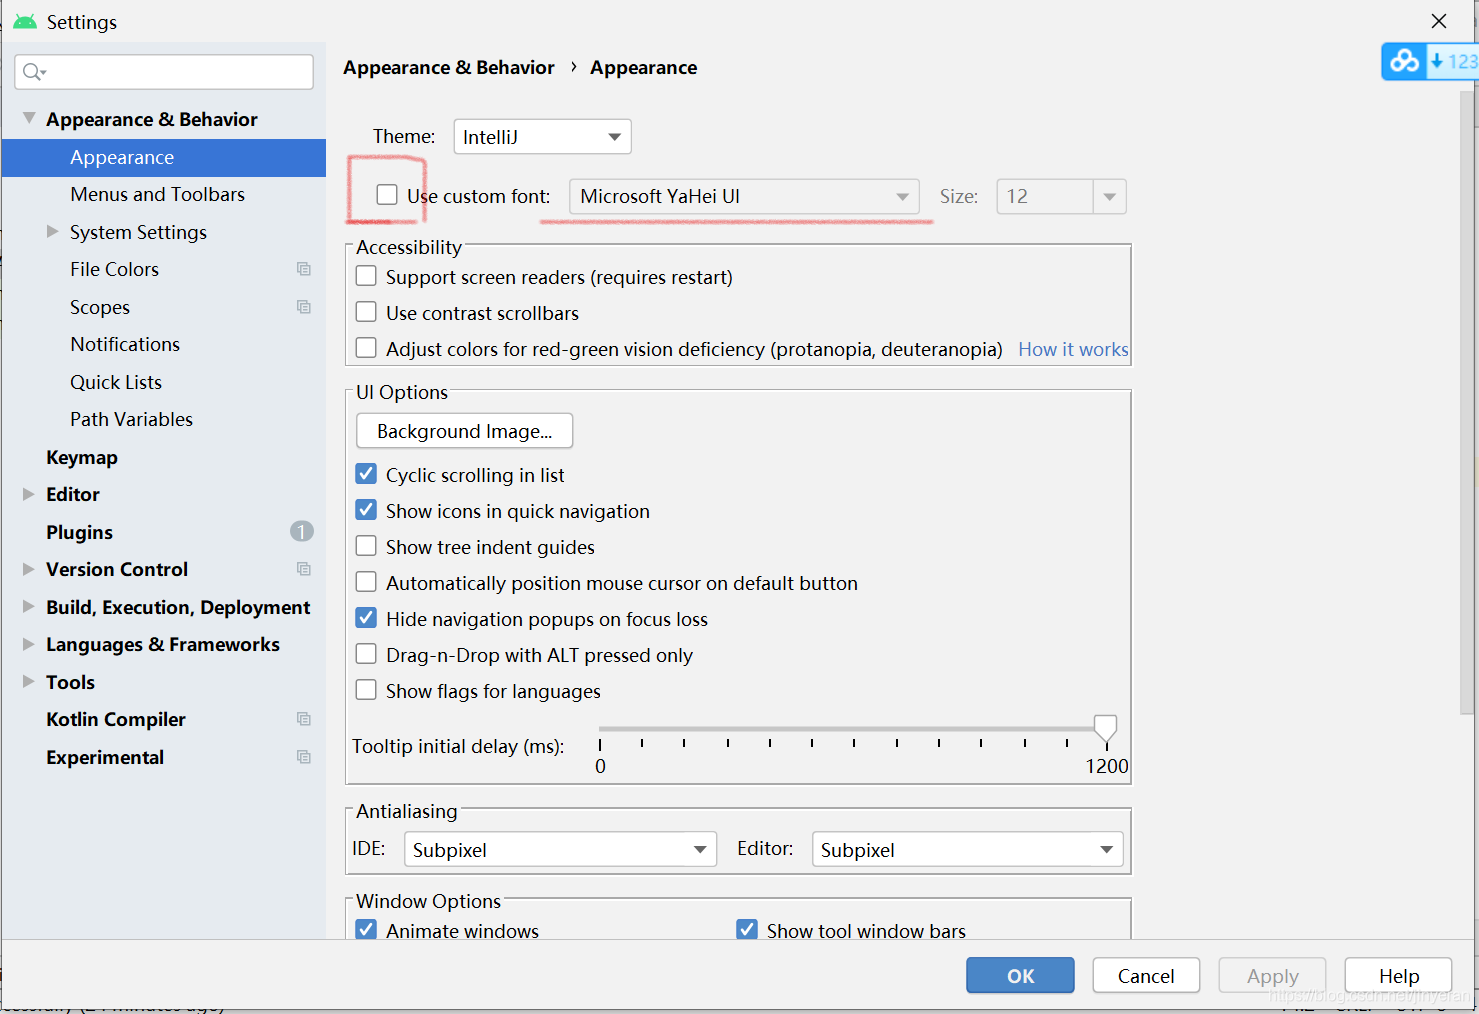Toggle Hide navigation popups on focus loss
Screen dimensions: 1479x1014
367,618
